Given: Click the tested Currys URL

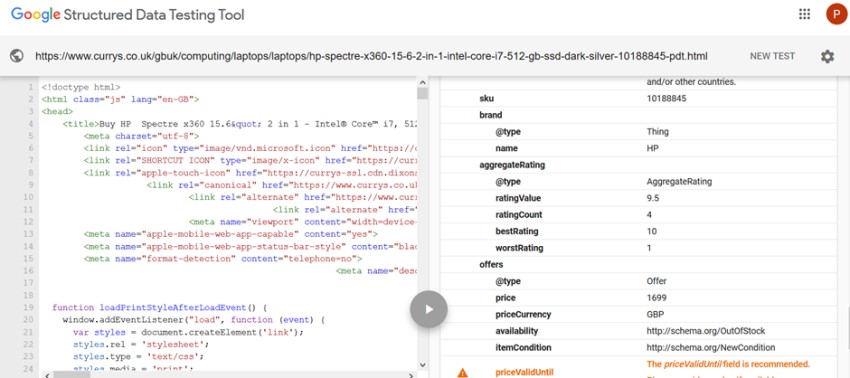Looking at the screenshot, I should (x=371, y=56).
